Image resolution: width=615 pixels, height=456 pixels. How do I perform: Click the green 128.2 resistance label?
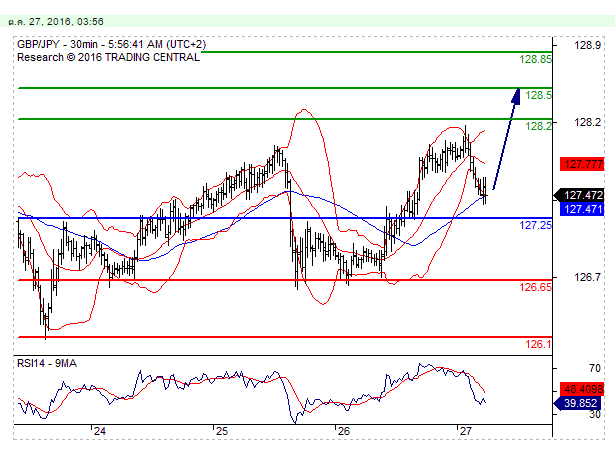tap(538, 126)
